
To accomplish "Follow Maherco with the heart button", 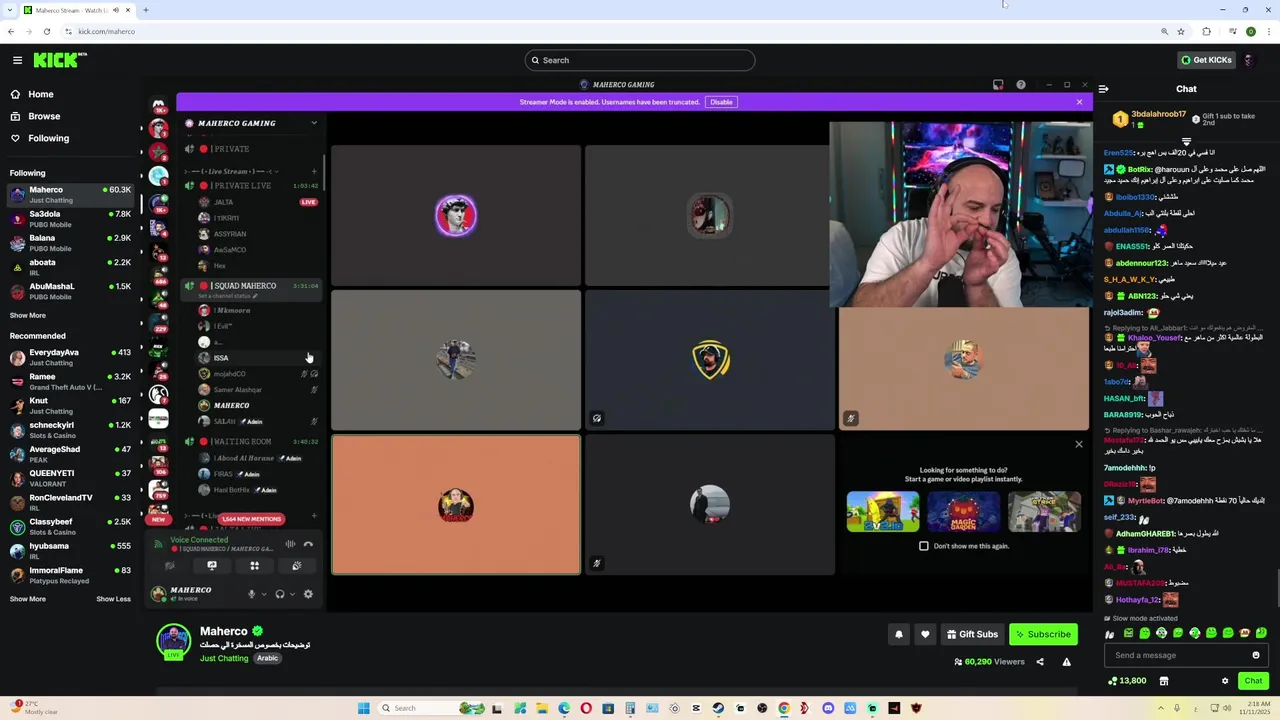I will [925, 634].
